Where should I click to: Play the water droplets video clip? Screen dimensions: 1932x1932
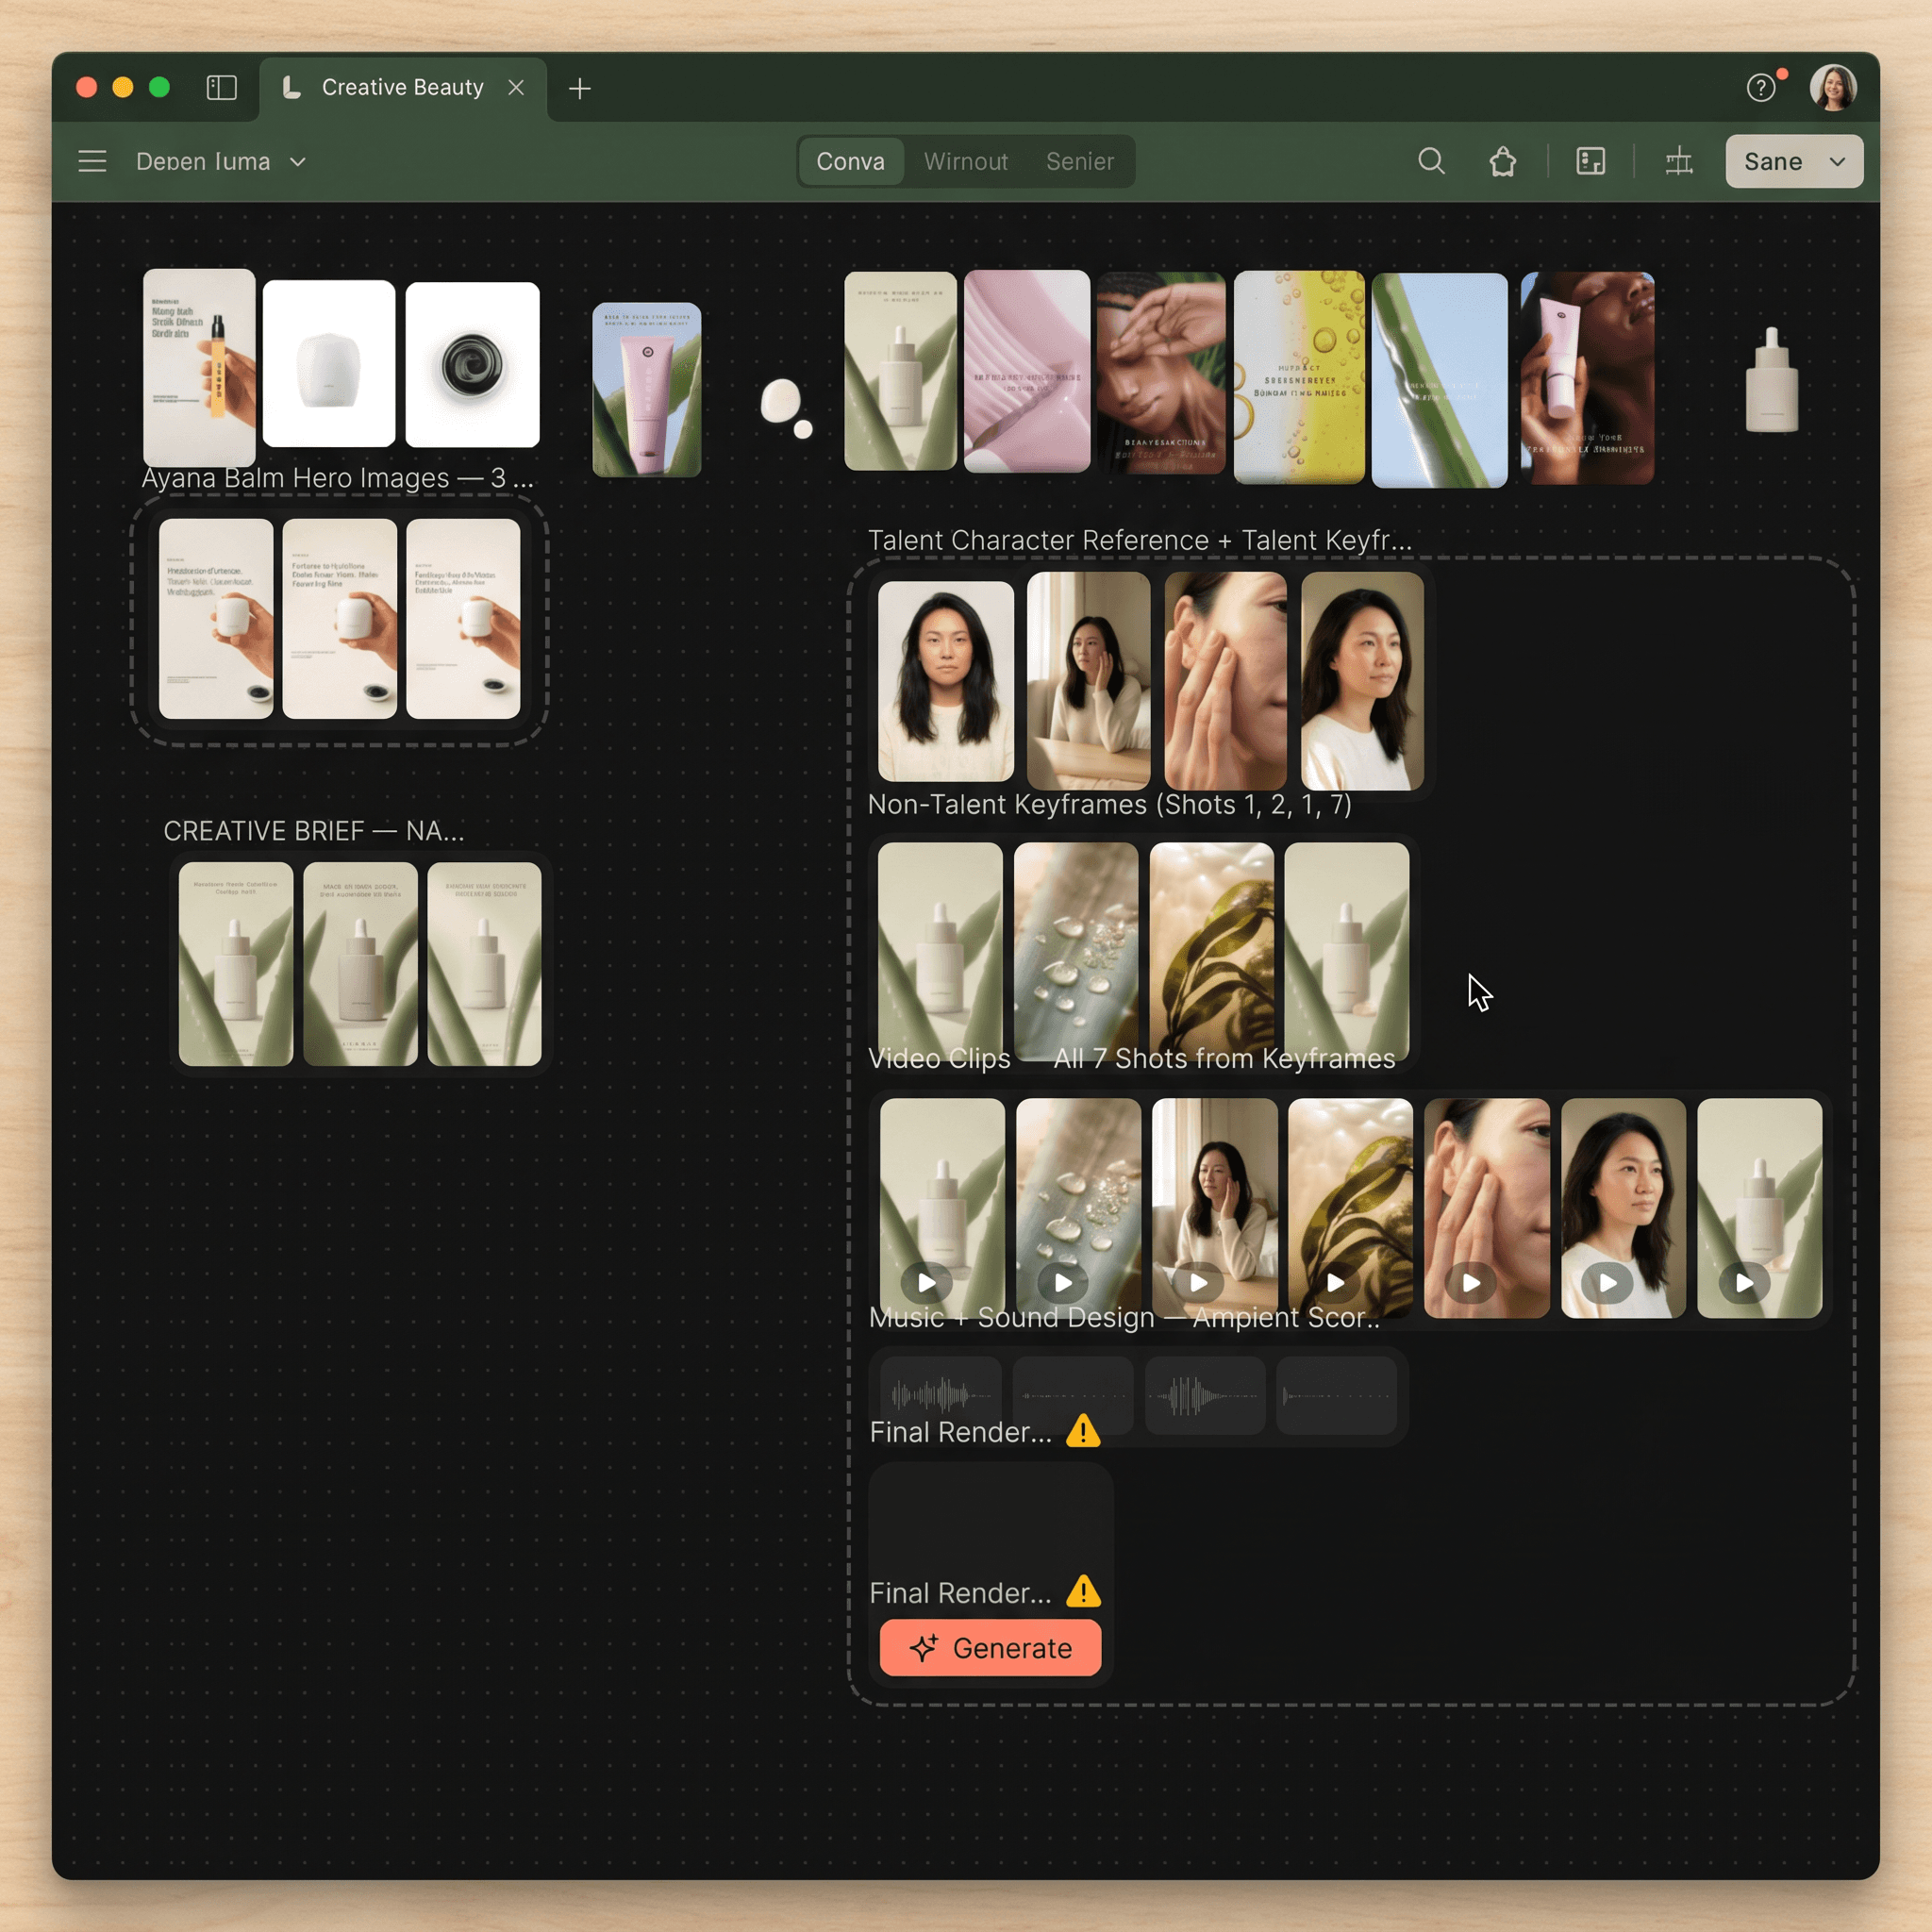click(x=1062, y=1282)
